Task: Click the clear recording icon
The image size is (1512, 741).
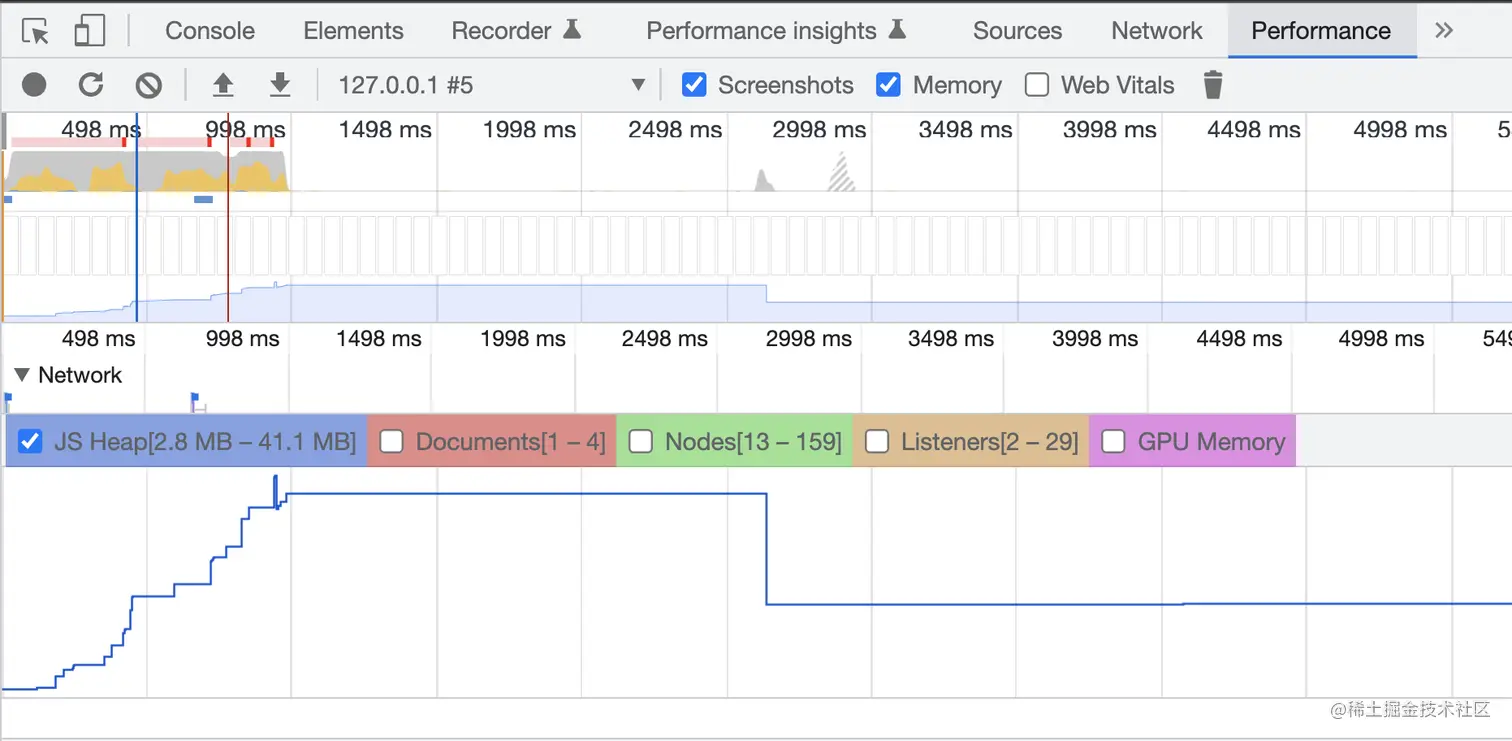Action: point(149,85)
